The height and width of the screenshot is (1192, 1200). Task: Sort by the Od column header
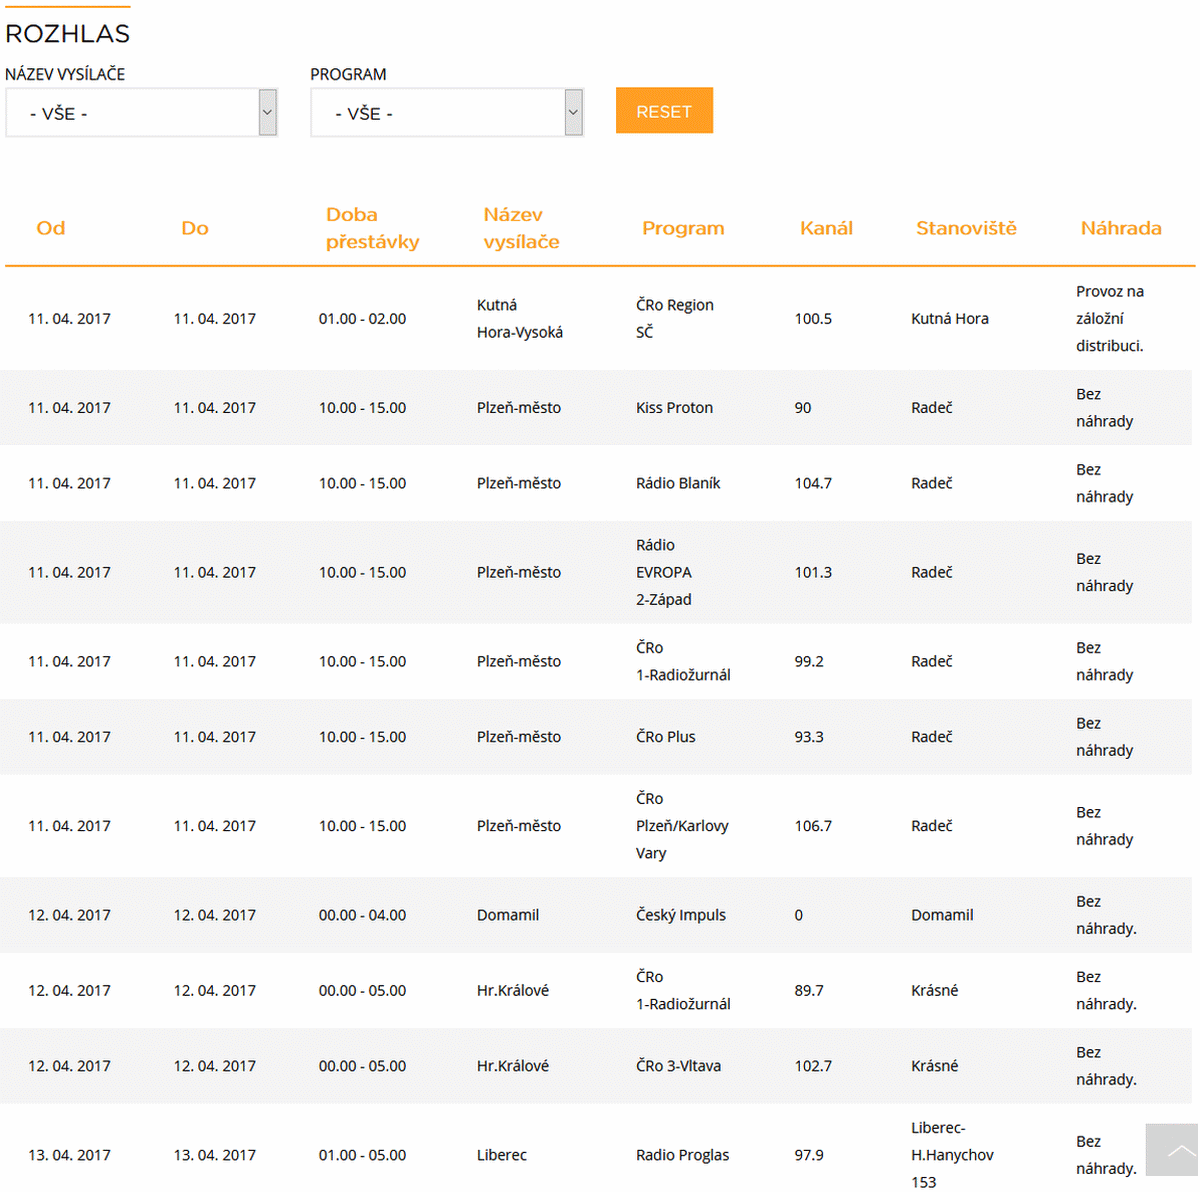51,228
